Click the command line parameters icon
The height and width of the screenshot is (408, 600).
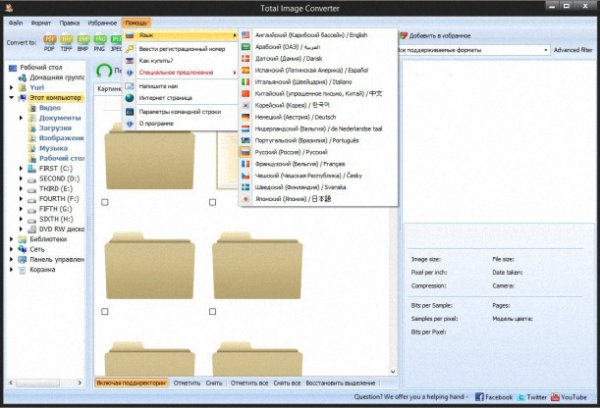(130, 112)
